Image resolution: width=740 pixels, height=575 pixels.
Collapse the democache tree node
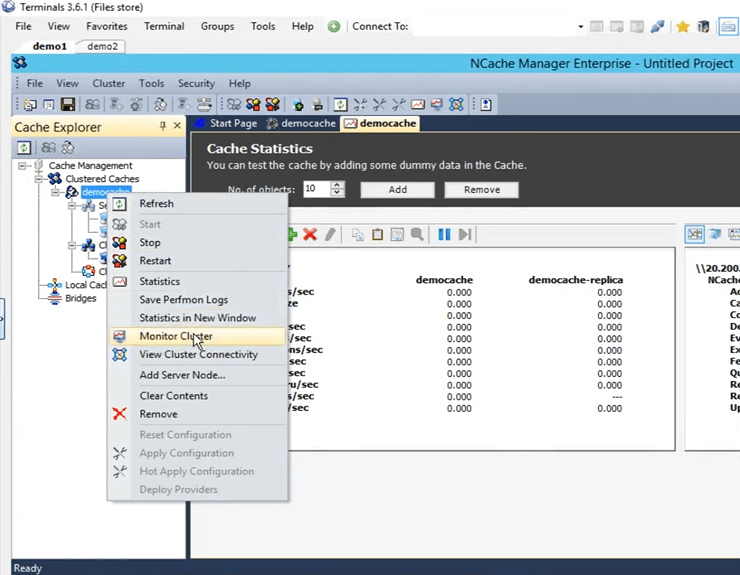point(55,192)
